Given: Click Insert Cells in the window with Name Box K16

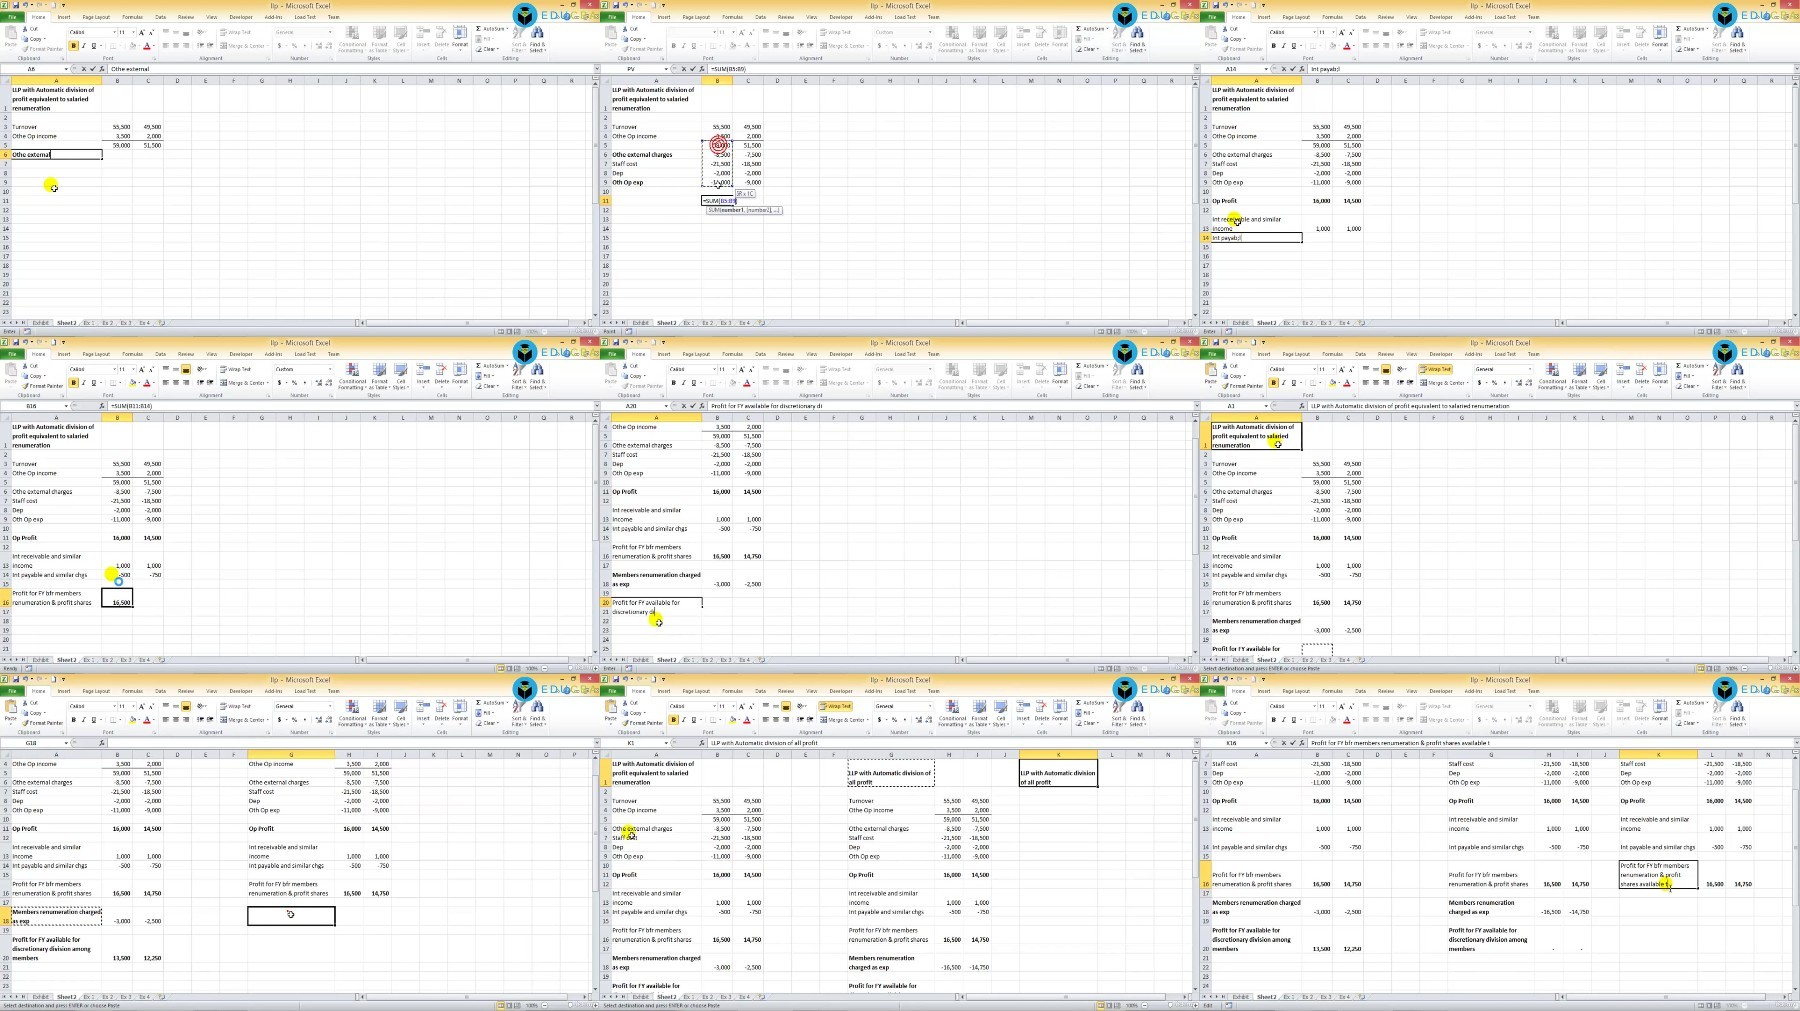Looking at the screenshot, I should pos(1623,712).
